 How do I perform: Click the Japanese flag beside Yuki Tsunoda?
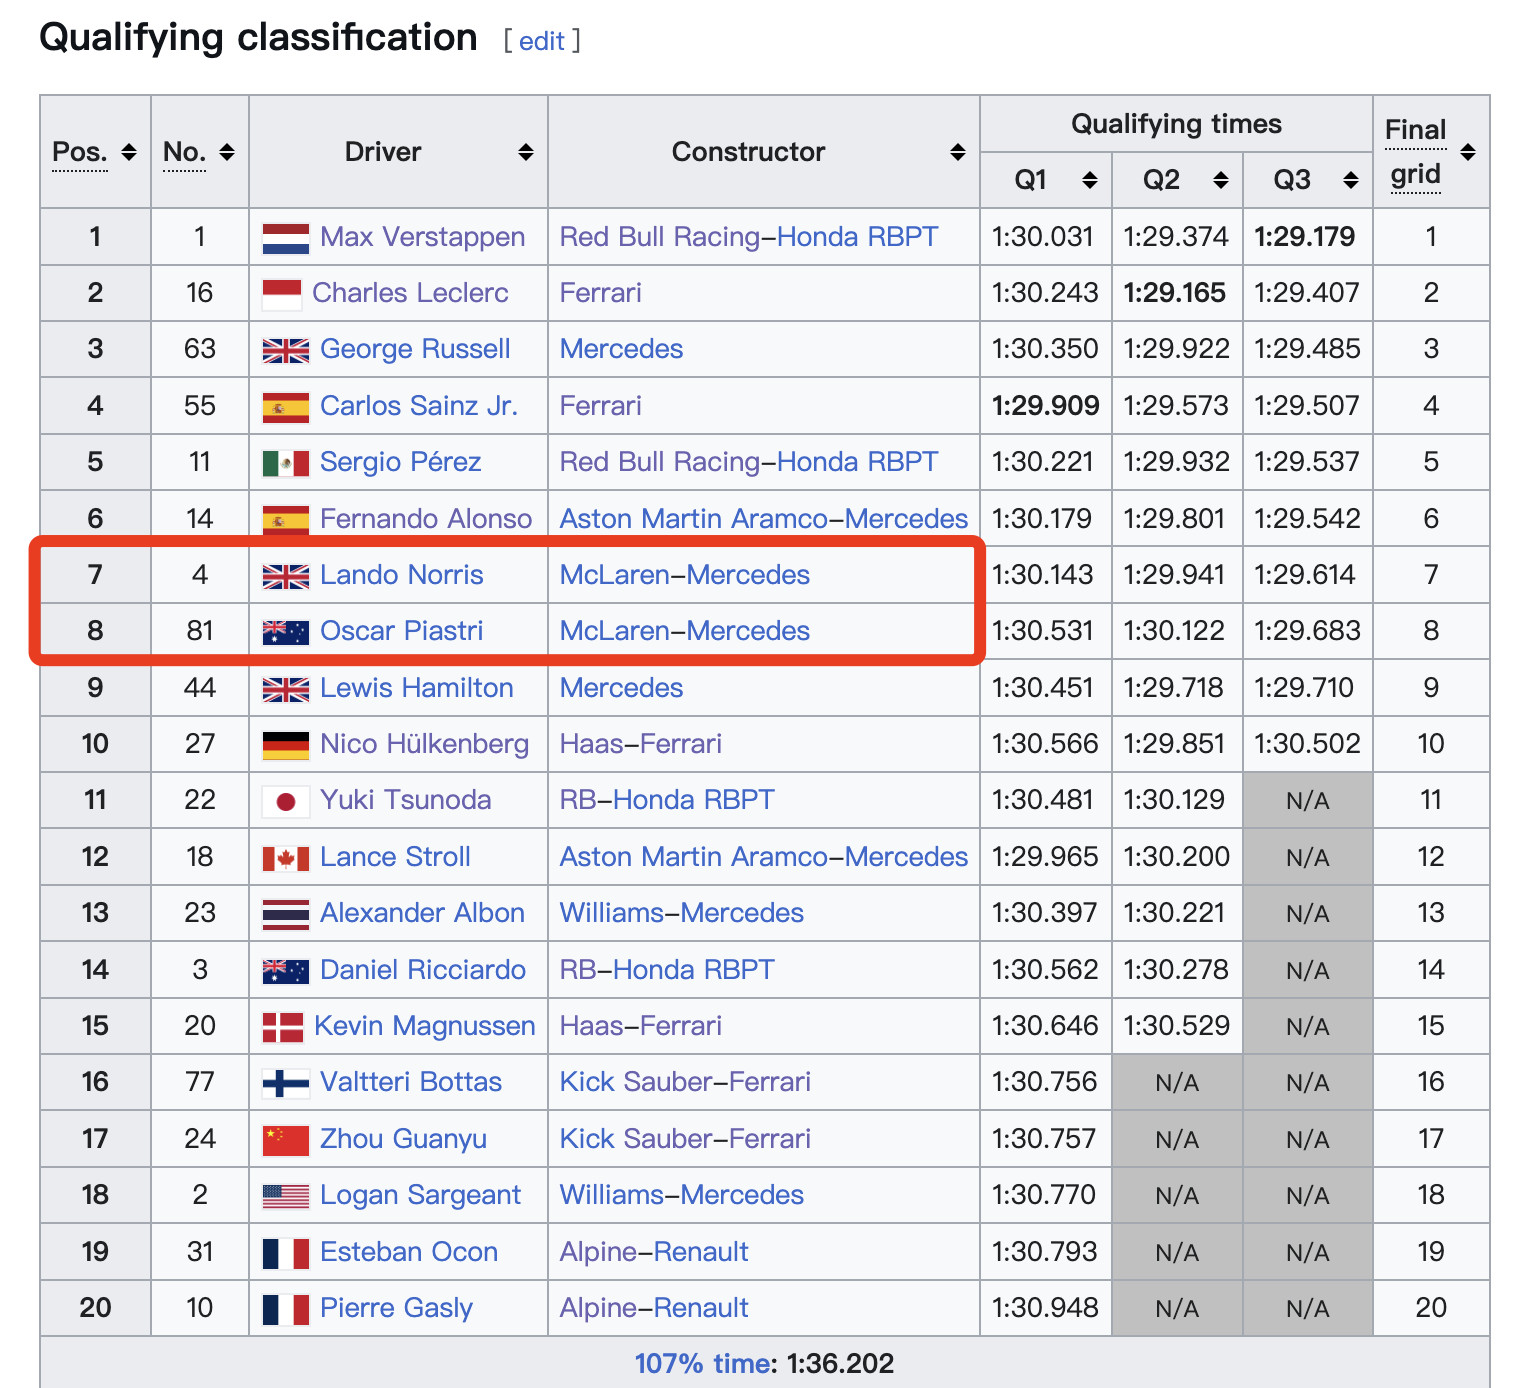[x=285, y=801]
